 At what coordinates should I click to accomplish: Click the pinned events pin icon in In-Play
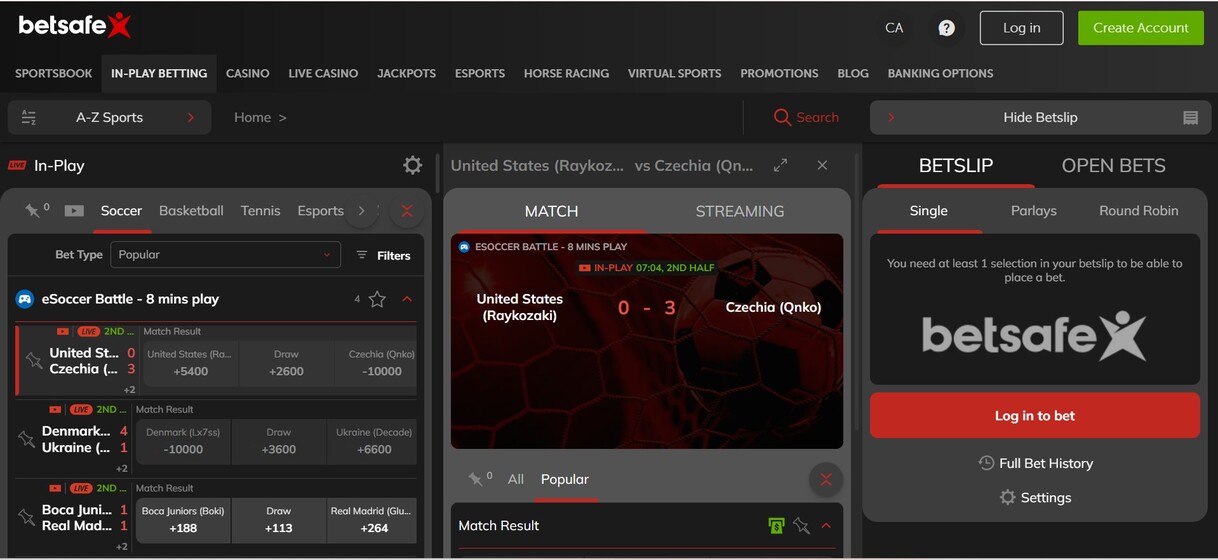point(33,210)
